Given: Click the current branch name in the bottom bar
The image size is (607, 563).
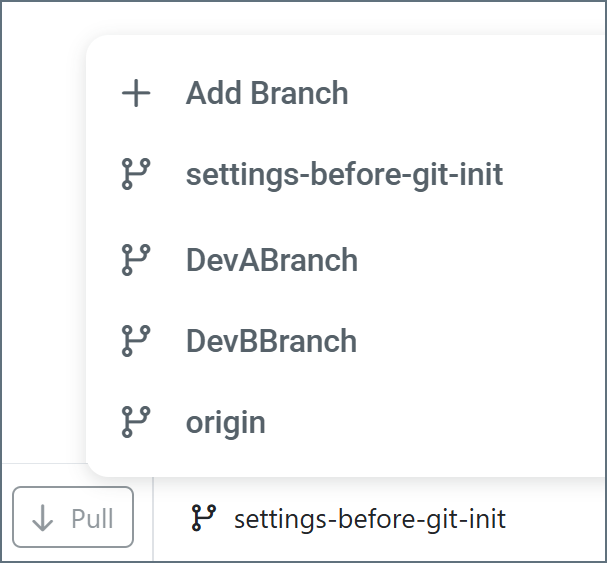Looking at the screenshot, I should coord(369,519).
